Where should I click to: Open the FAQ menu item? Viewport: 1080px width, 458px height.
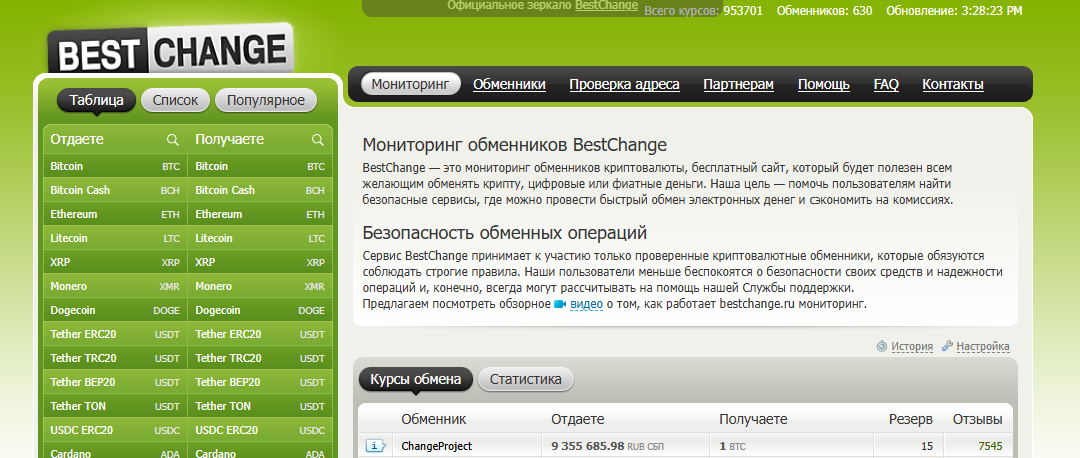click(x=886, y=85)
